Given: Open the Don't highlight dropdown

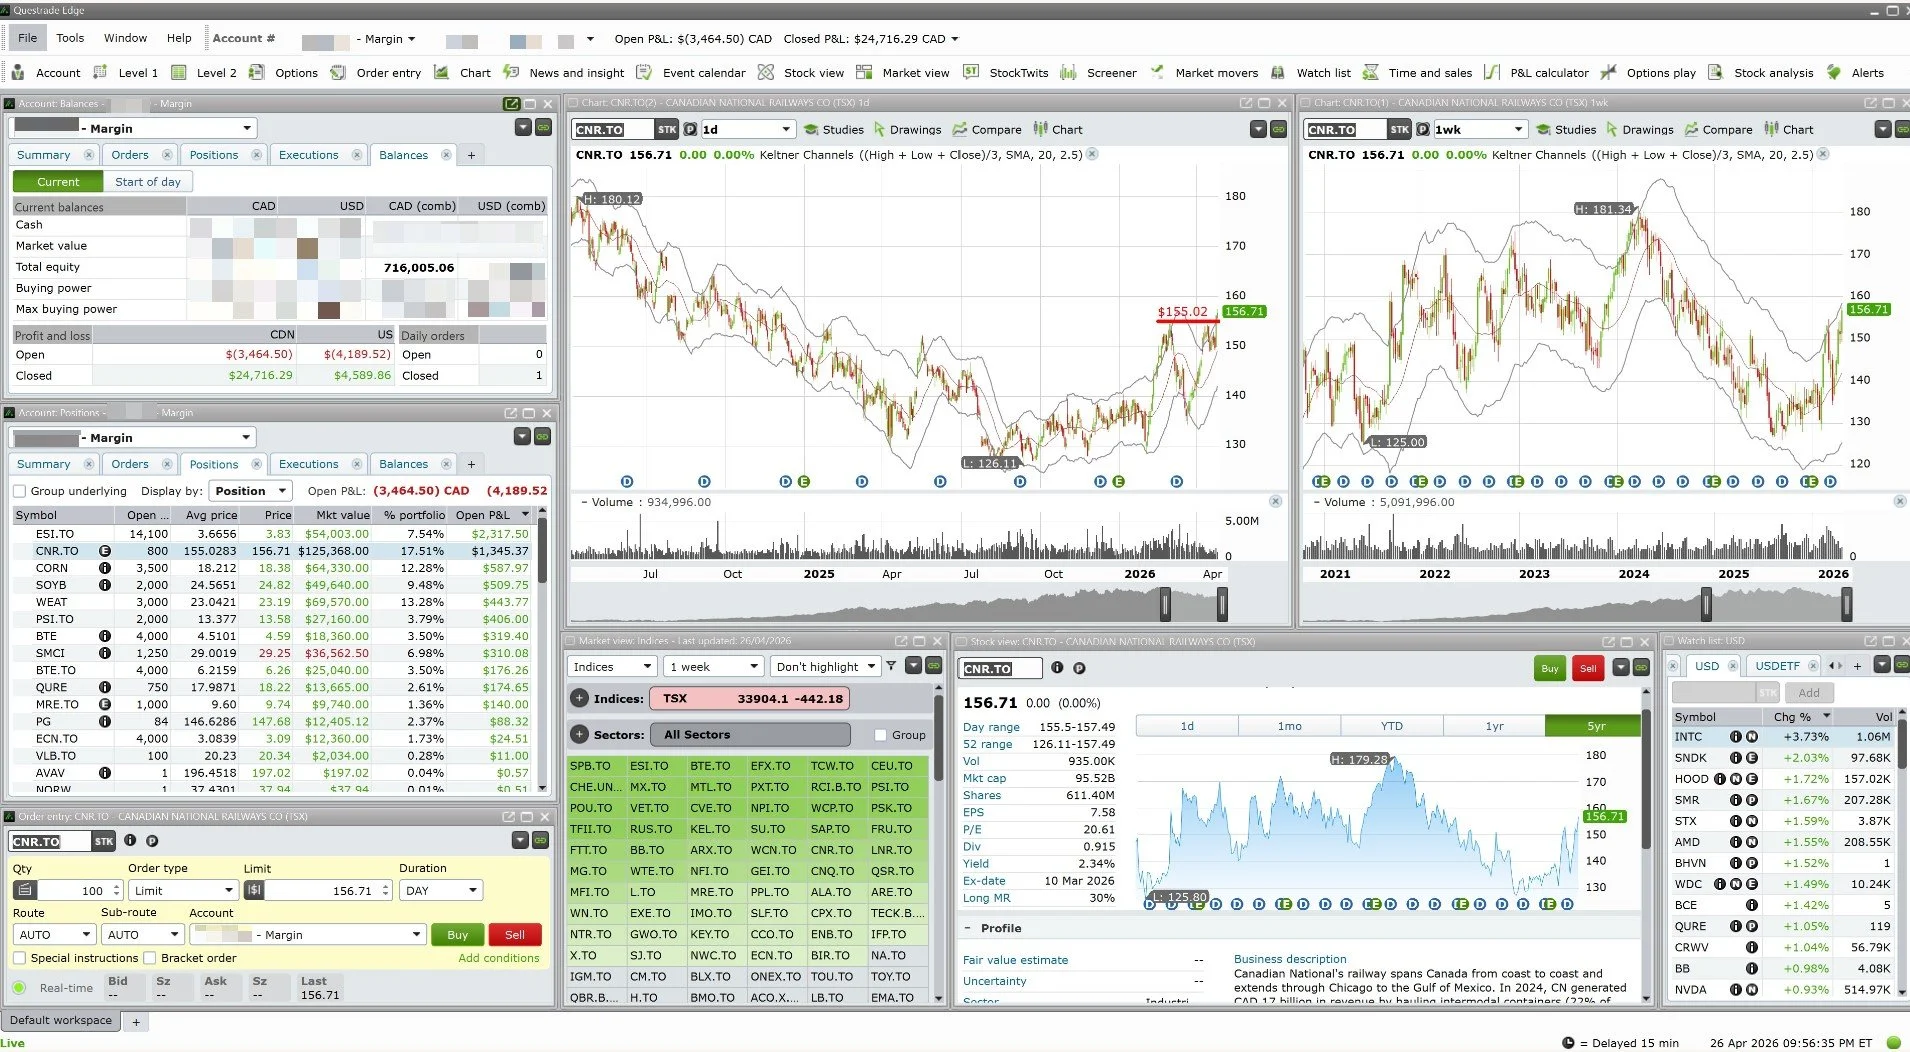Looking at the screenshot, I should point(825,666).
